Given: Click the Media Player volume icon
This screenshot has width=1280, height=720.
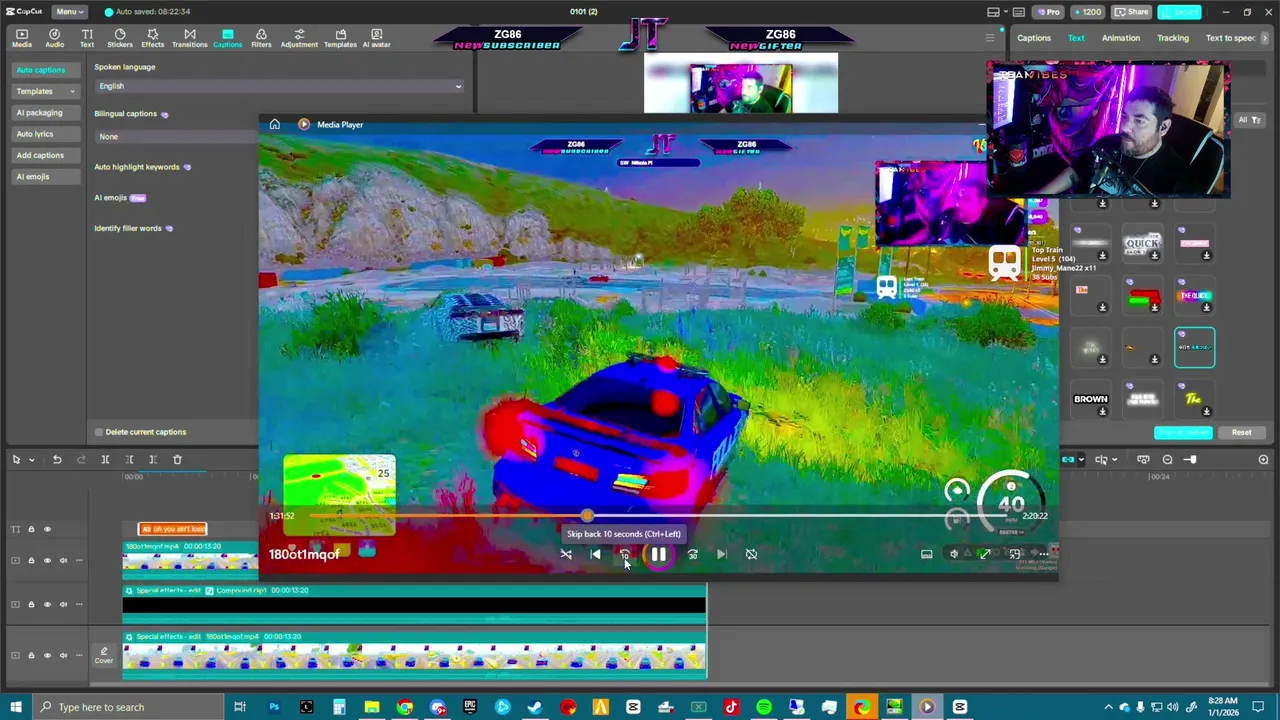Looking at the screenshot, I should pyautogui.click(x=954, y=554).
